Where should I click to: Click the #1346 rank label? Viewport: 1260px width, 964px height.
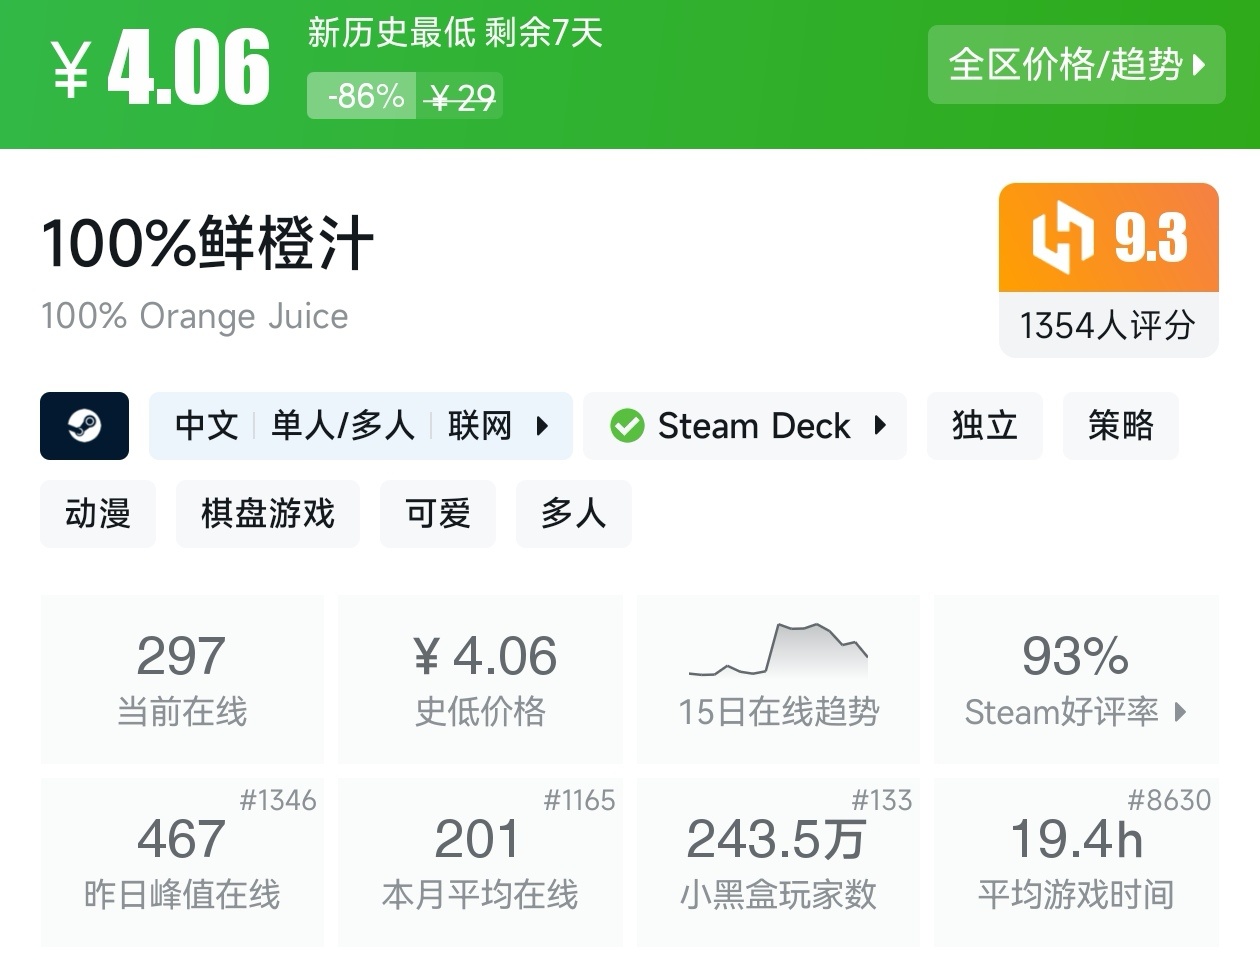coord(278,800)
